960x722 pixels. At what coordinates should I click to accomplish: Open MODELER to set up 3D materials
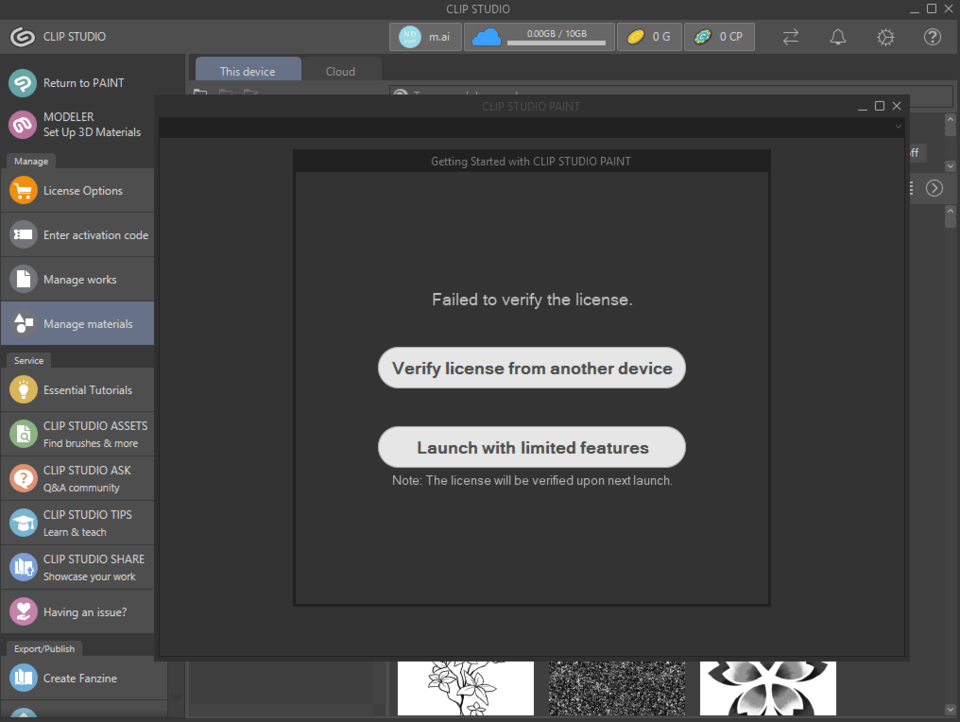point(78,123)
